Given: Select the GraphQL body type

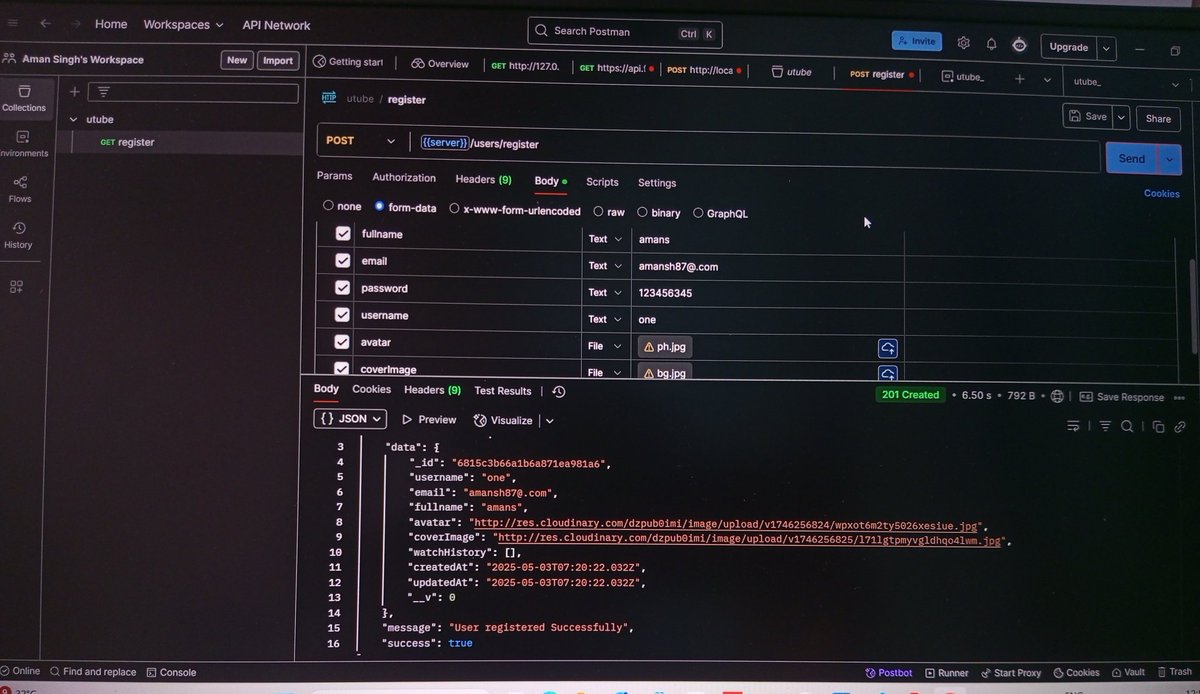Looking at the screenshot, I should pos(697,213).
